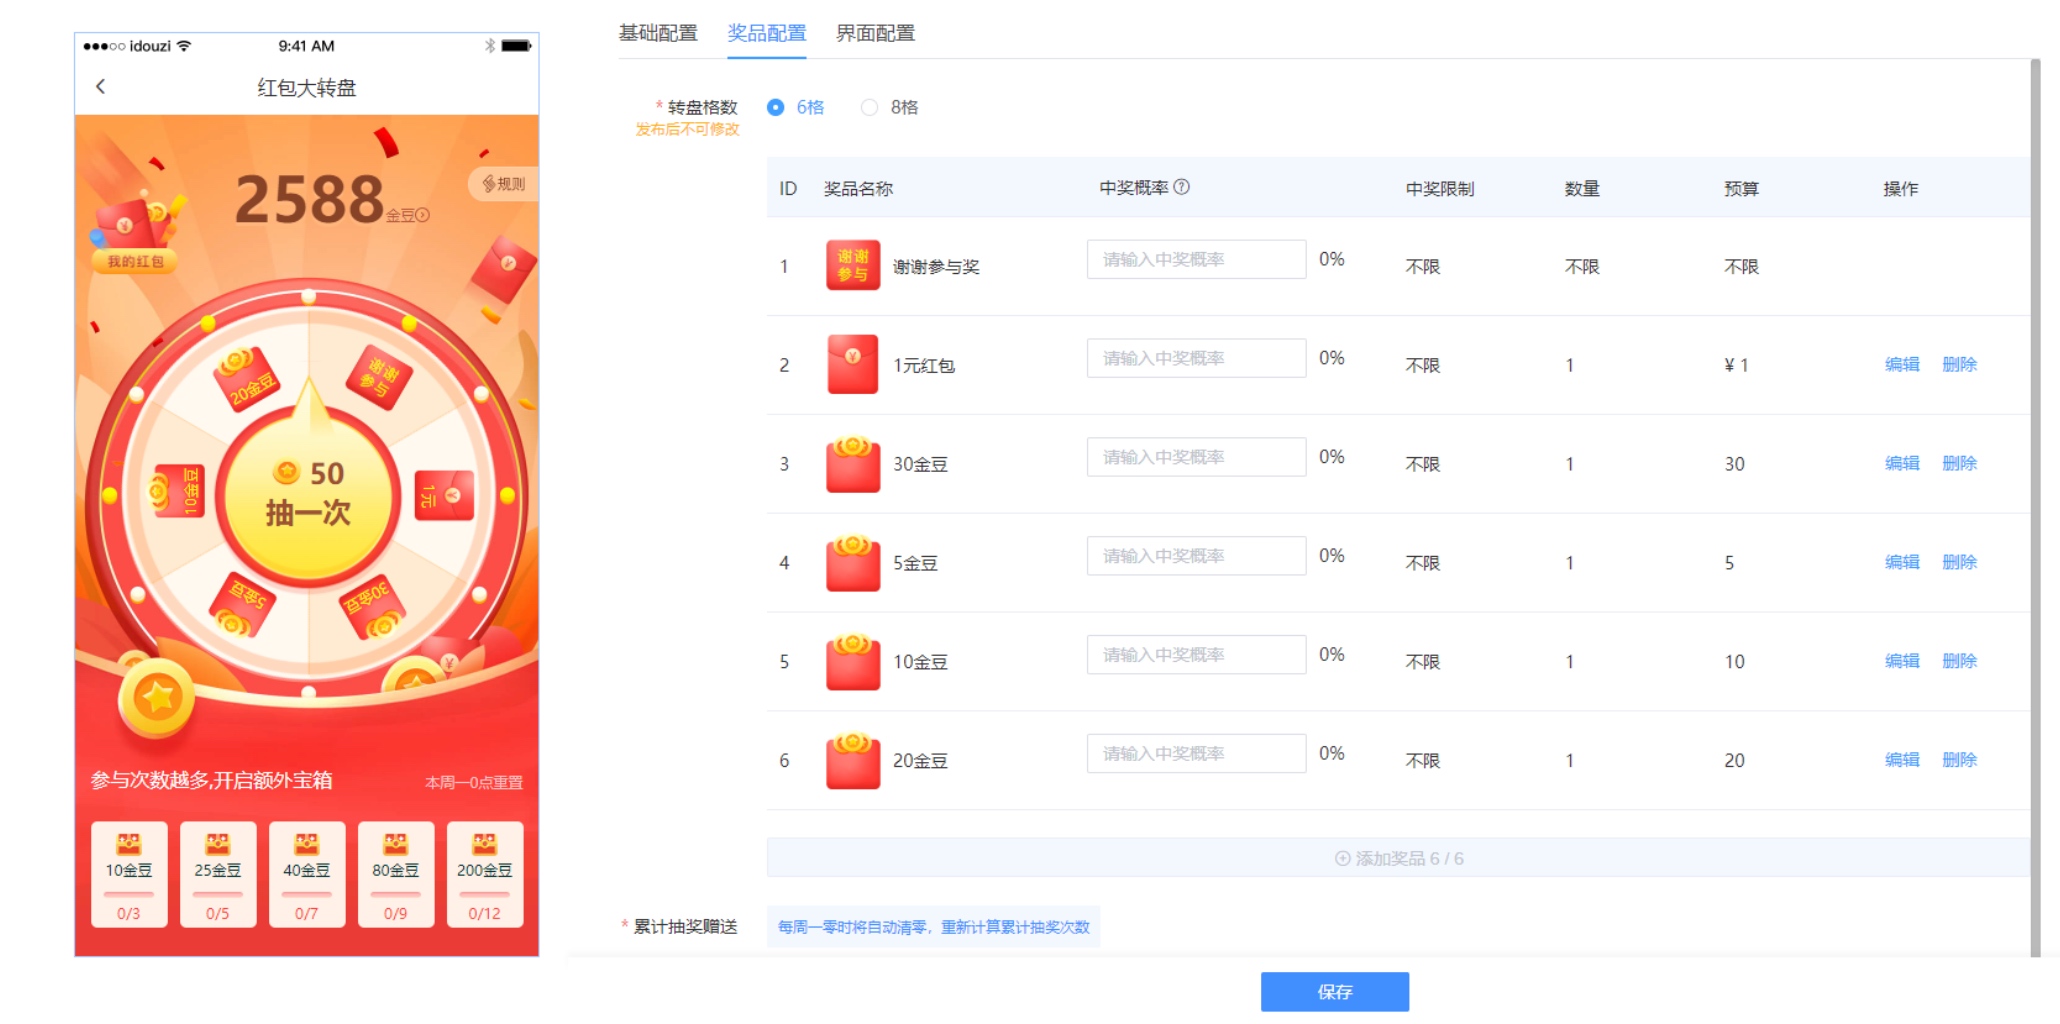Tap the gold star coin icon

[x=157, y=697]
